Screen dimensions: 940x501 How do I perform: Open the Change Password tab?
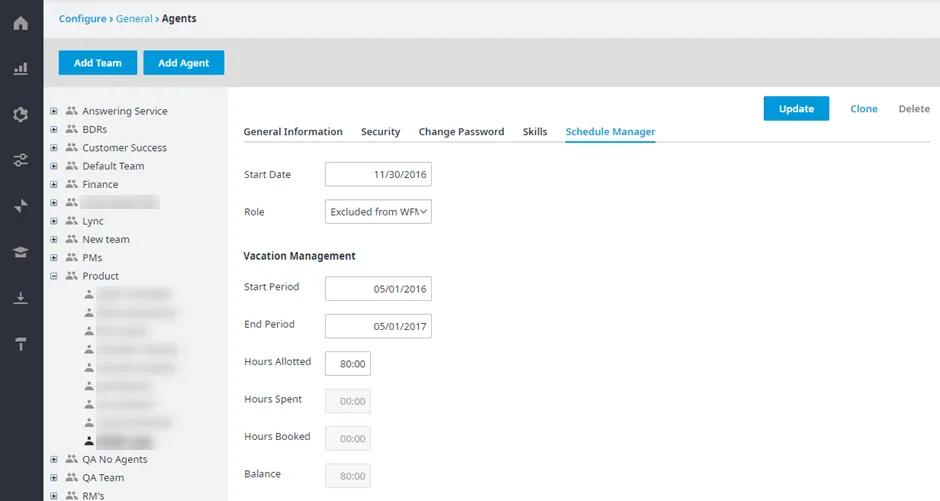[462, 132]
